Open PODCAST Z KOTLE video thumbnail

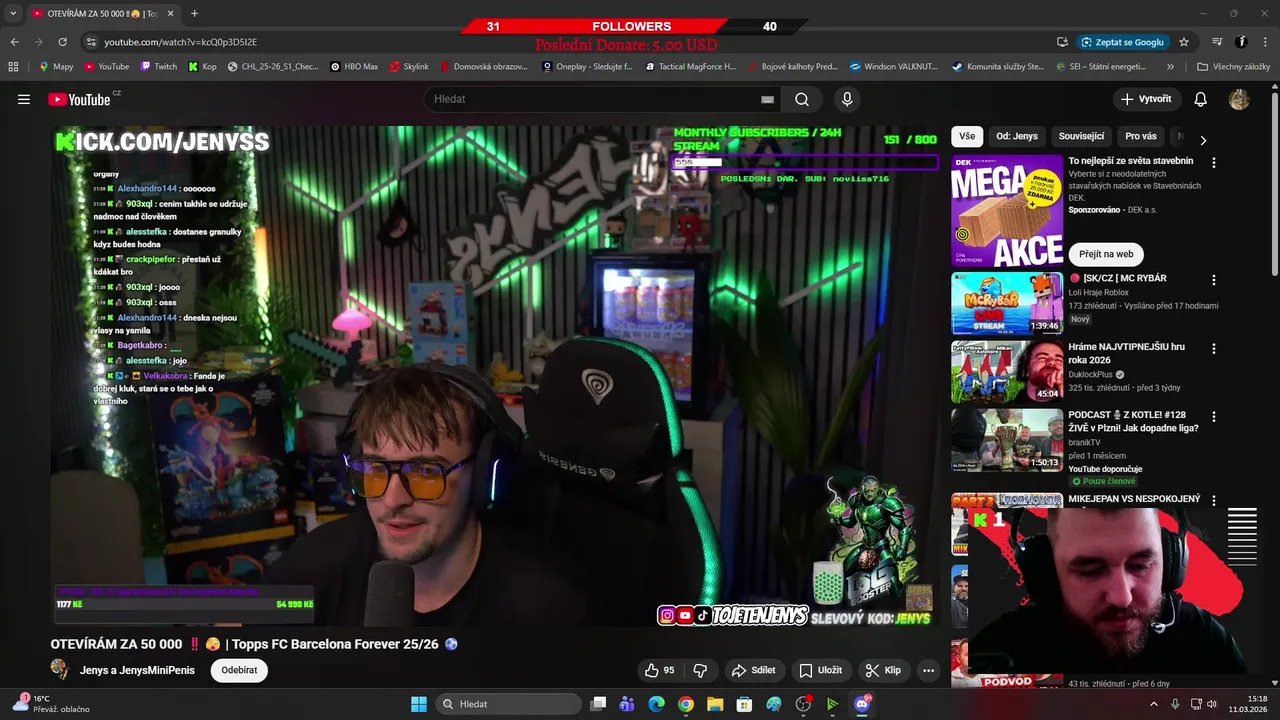pyautogui.click(x=1006, y=439)
